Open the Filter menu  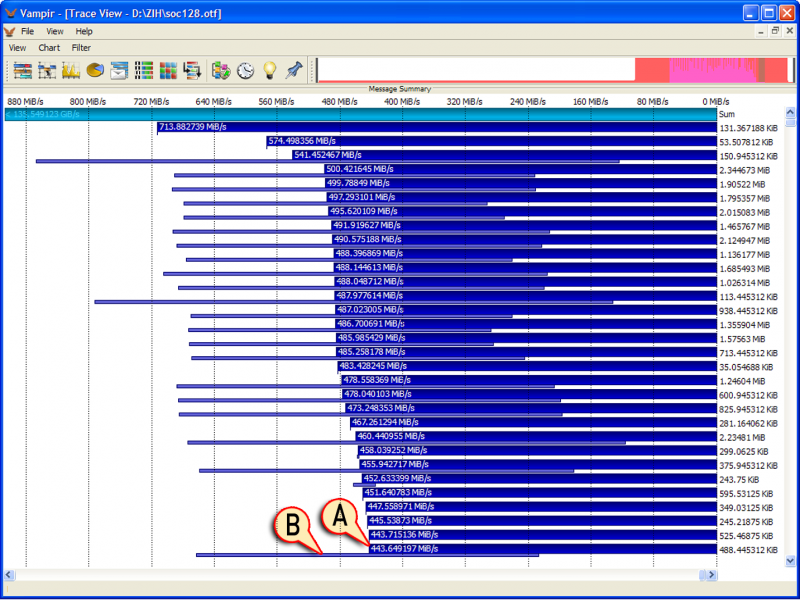click(81, 48)
